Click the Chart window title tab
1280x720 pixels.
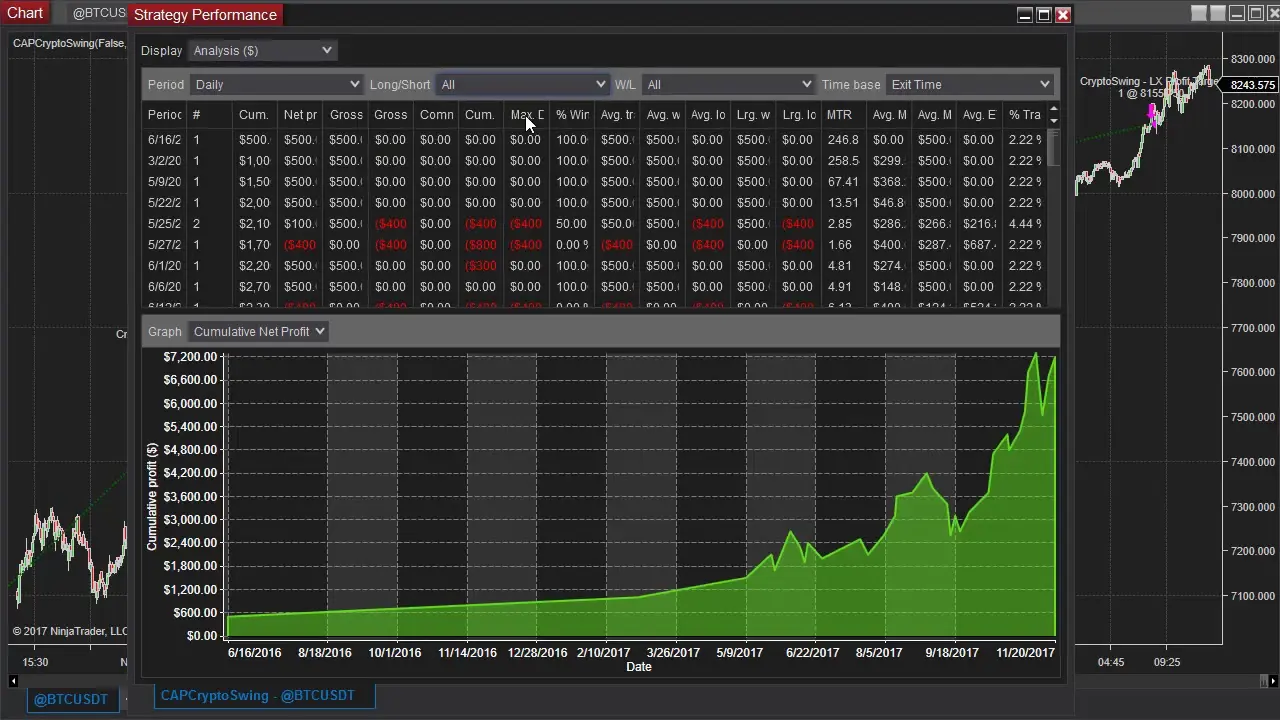click(x=25, y=13)
